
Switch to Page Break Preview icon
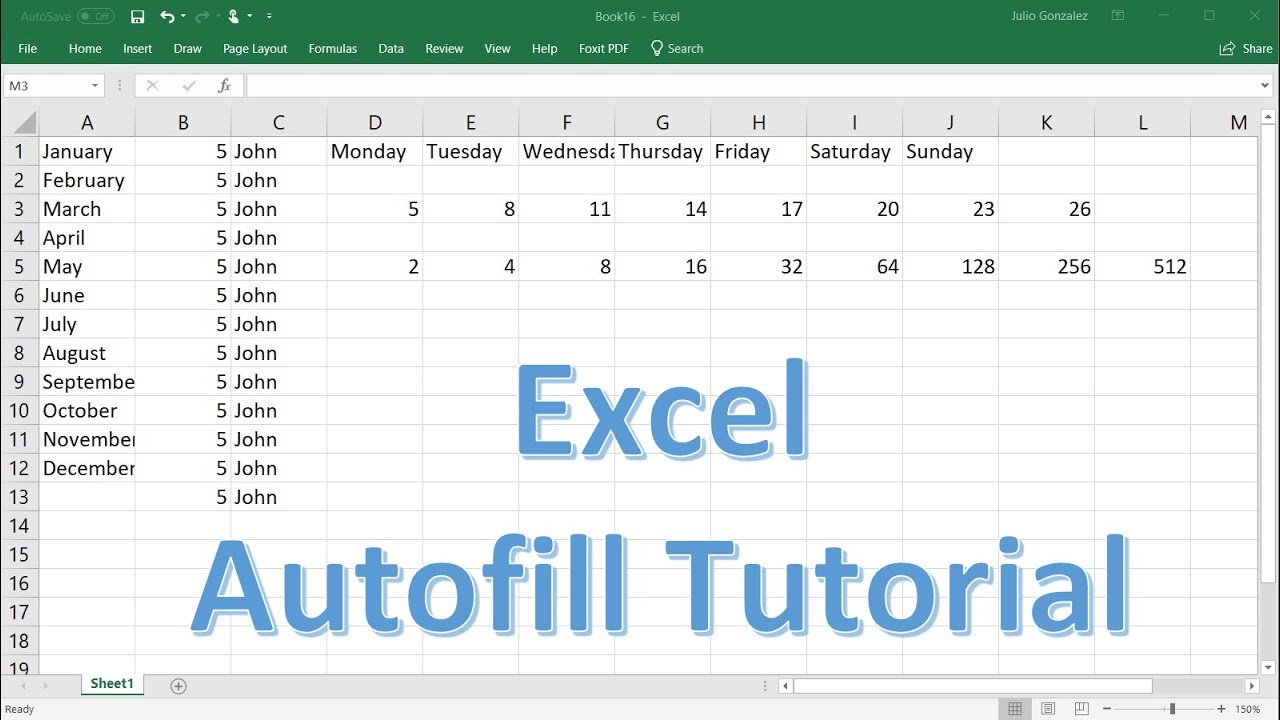1083,709
